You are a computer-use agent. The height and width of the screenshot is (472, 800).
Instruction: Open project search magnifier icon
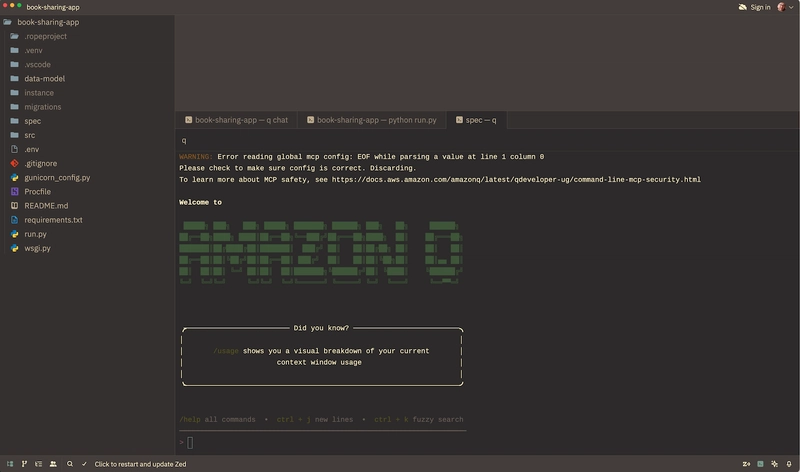coord(70,464)
